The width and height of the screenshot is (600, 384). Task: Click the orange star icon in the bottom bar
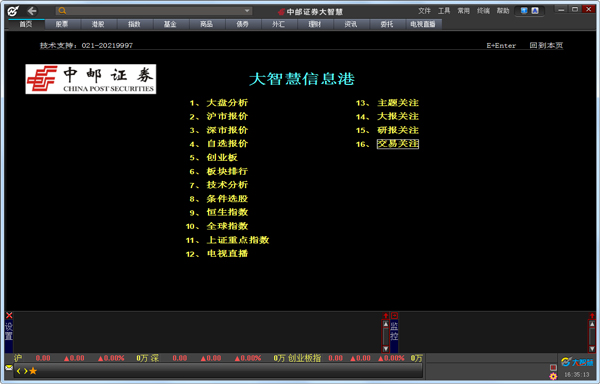click(x=33, y=371)
